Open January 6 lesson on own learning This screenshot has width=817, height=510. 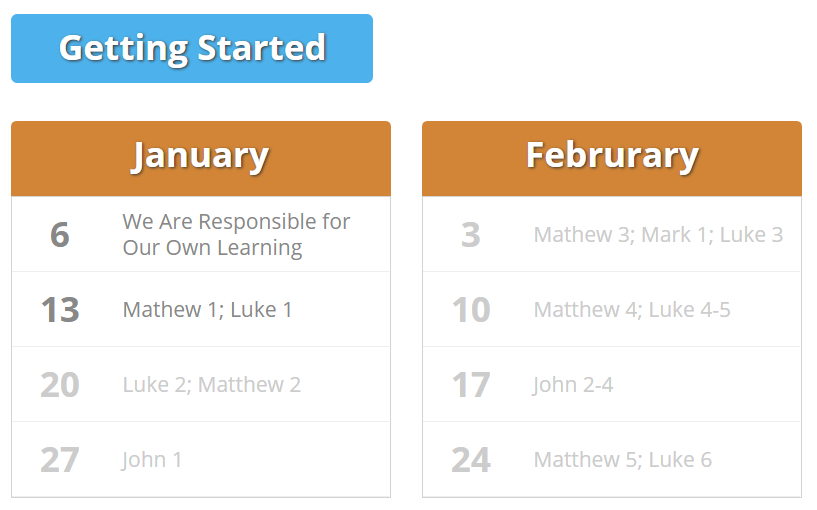[x=236, y=234]
